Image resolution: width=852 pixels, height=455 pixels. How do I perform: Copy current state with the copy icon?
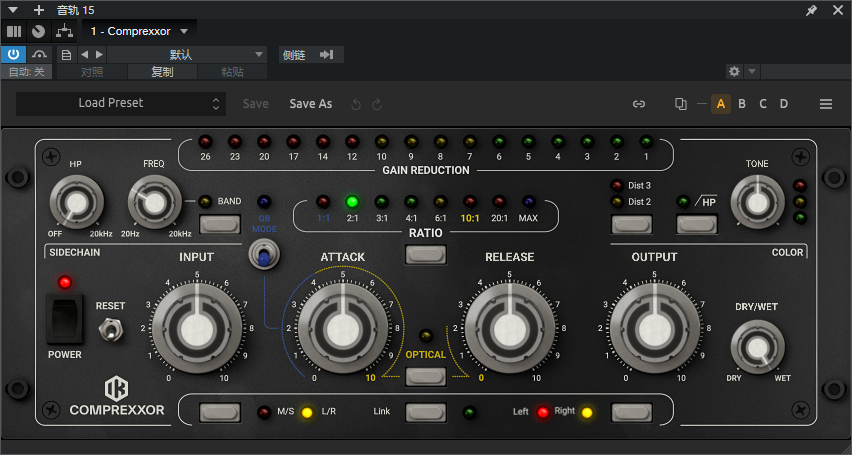tap(680, 104)
